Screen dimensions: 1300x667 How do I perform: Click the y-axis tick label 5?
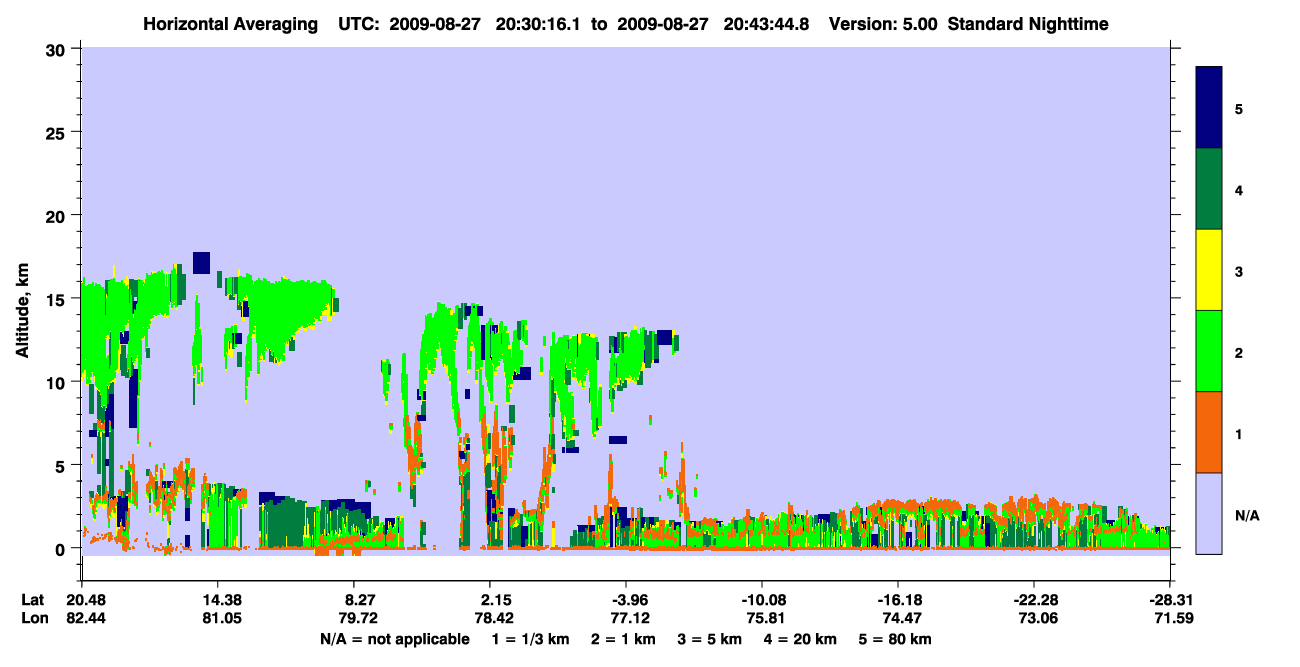[x=61, y=465]
